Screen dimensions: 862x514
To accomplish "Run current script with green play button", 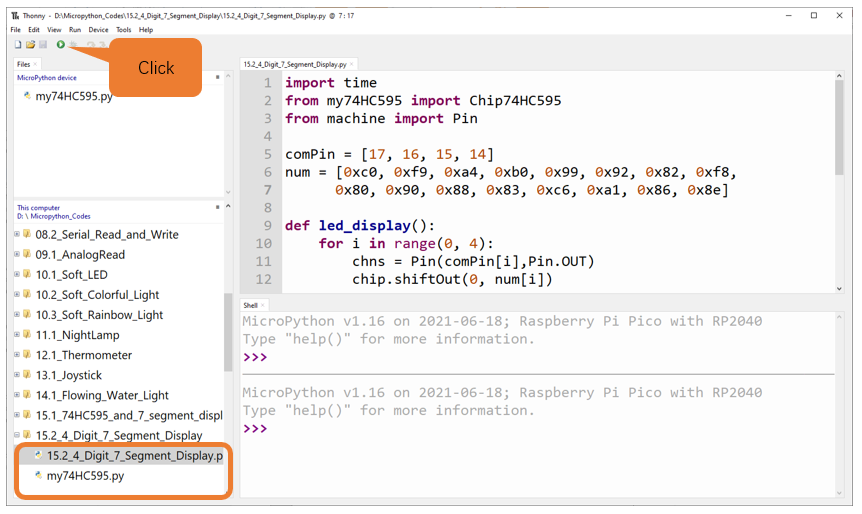I will pos(60,45).
